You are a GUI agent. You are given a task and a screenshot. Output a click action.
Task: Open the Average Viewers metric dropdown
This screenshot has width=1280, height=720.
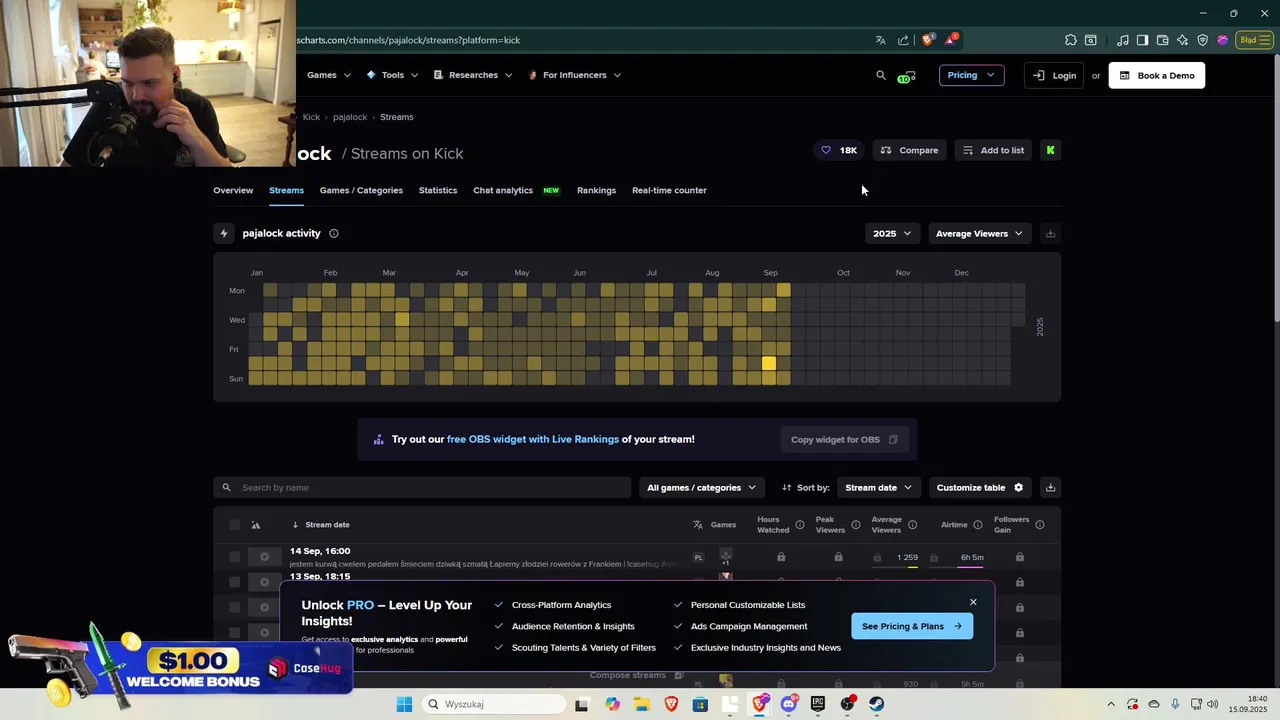click(x=979, y=233)
